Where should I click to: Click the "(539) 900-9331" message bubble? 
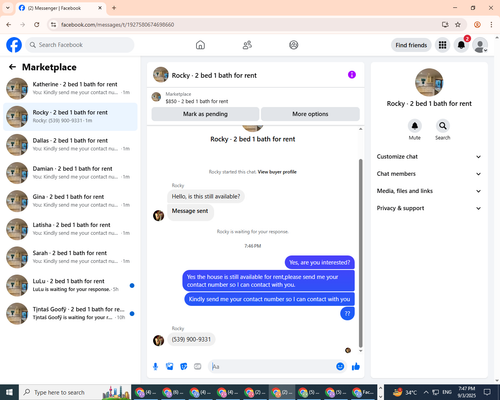tap(191, 339)
